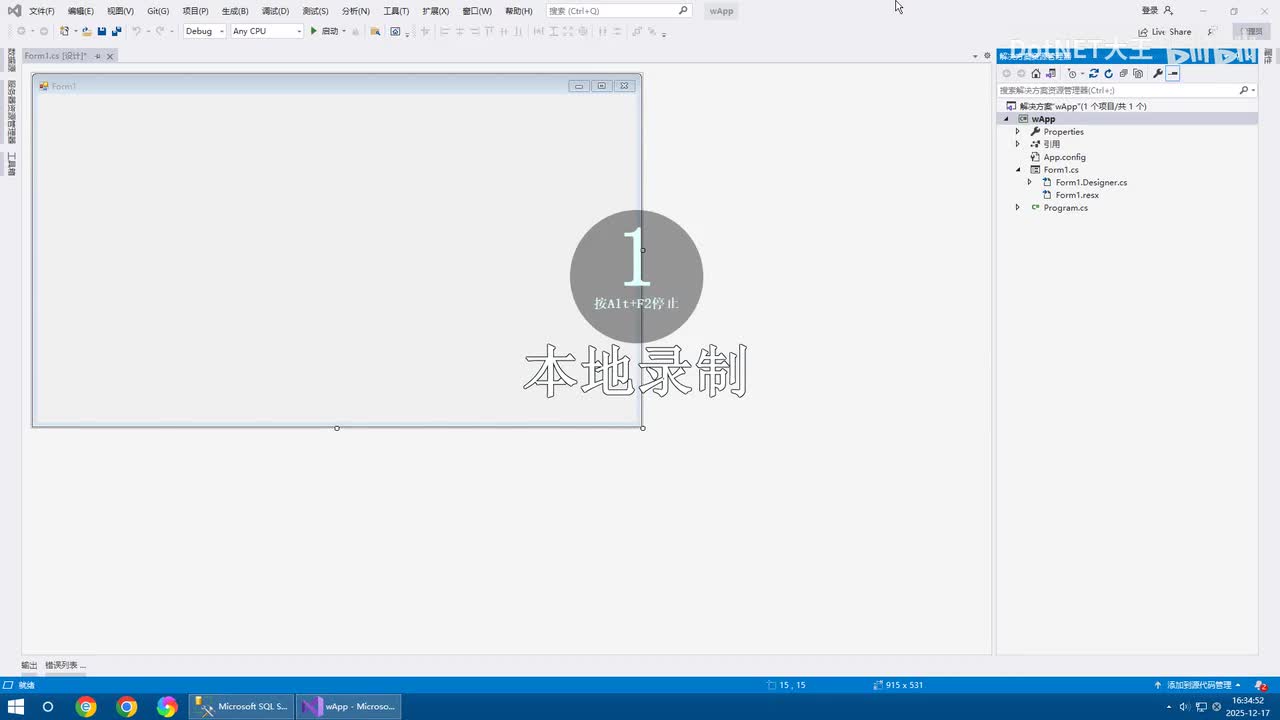Save the current file with the single-floppy icon
The width and height of the screenshot is (1280, 720).
(x=102, y=31)
